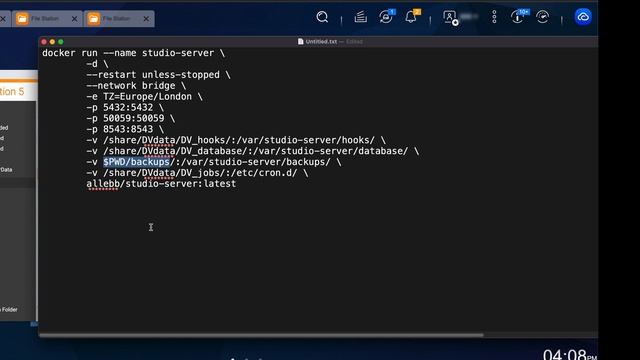Image resolution: width=640 pixels, height=360 pixels.
Task: Click the '-p 50059:50059' line
Action: pyautogui.click(x=130, y=118)
